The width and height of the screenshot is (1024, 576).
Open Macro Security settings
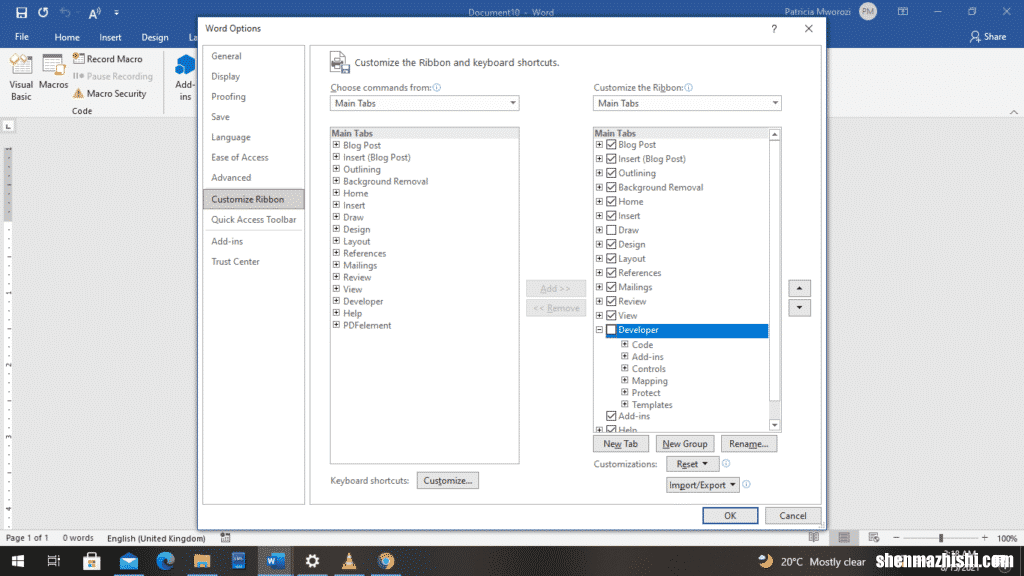click(x=110, y=93)
